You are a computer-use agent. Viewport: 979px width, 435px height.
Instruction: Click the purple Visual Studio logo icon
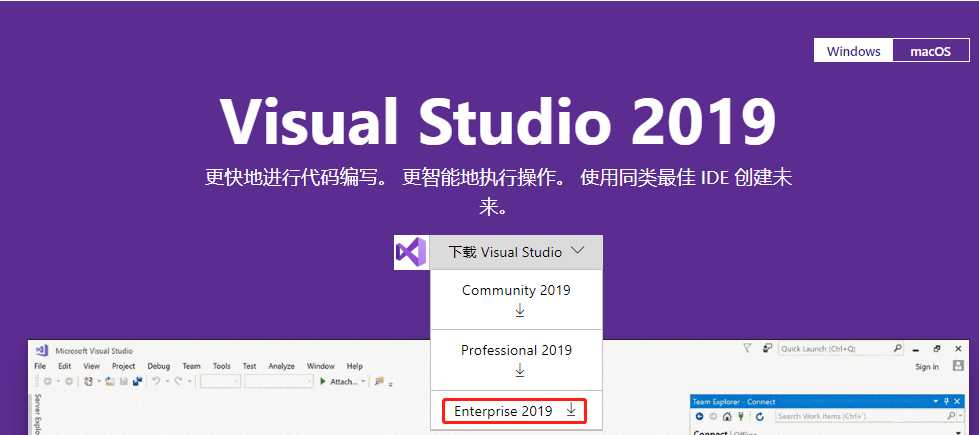[410, 252]
